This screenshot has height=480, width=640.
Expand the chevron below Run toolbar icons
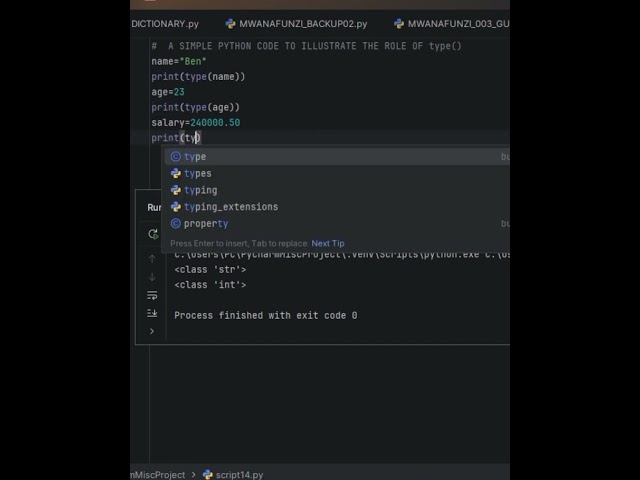[152, 331]
